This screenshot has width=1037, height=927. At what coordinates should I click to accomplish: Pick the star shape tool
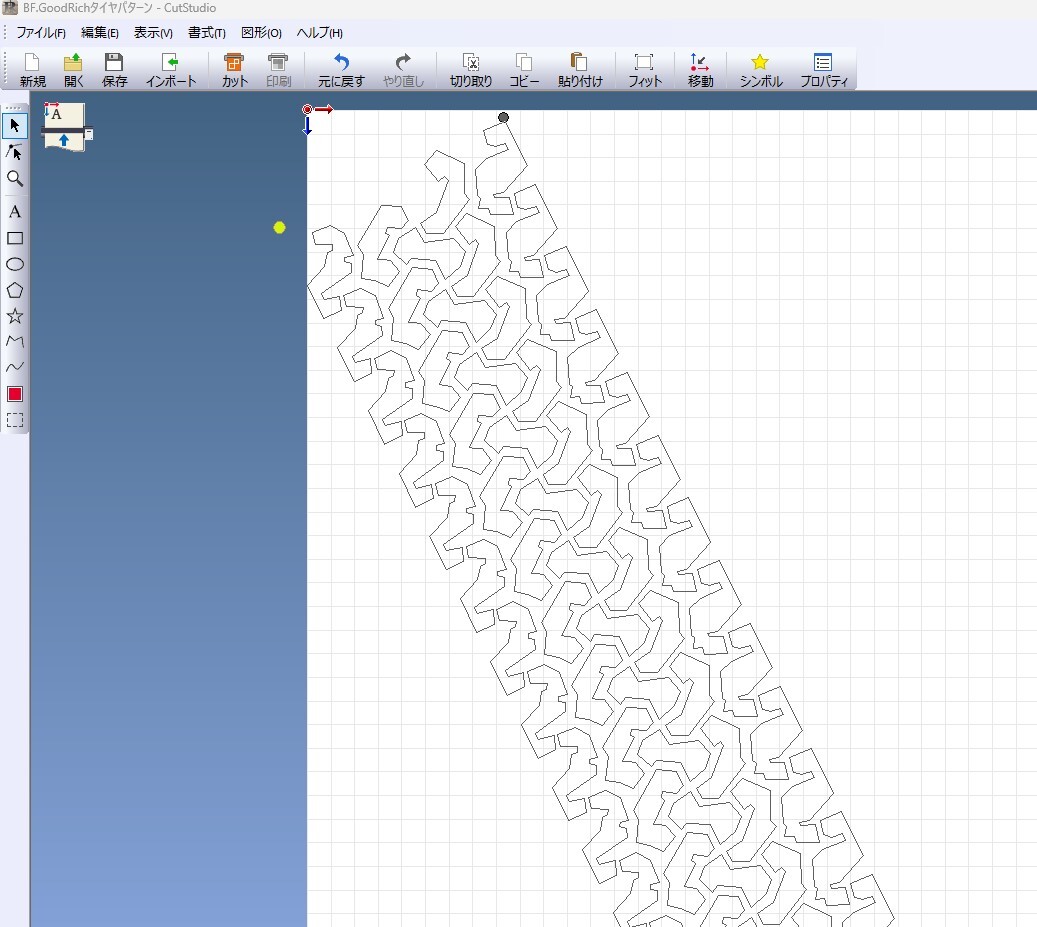(15, 316)
